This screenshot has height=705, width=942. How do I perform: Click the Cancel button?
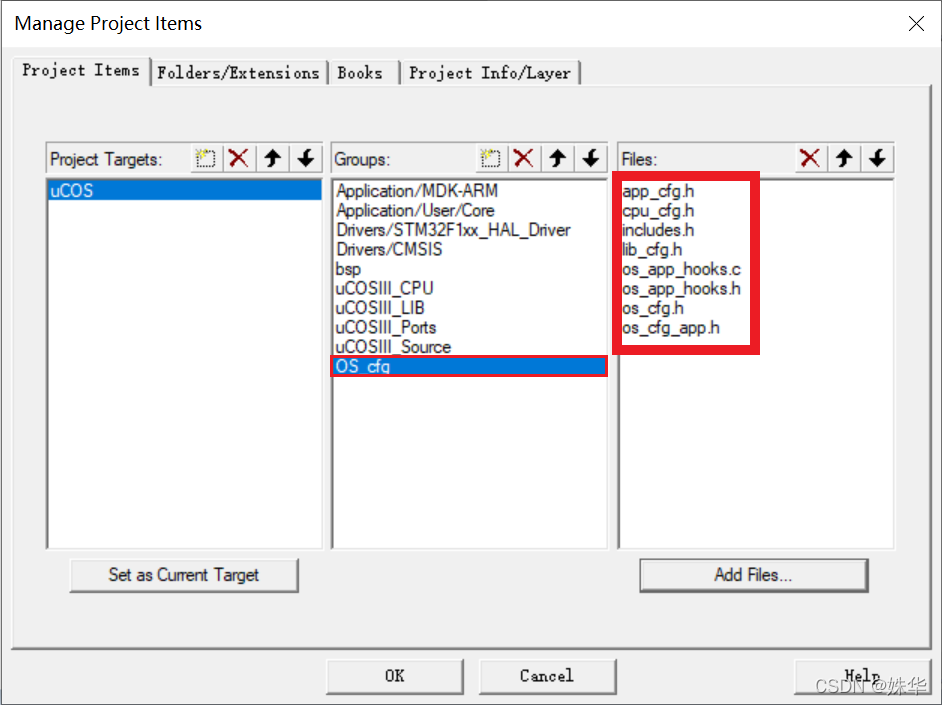pos(547,676)
